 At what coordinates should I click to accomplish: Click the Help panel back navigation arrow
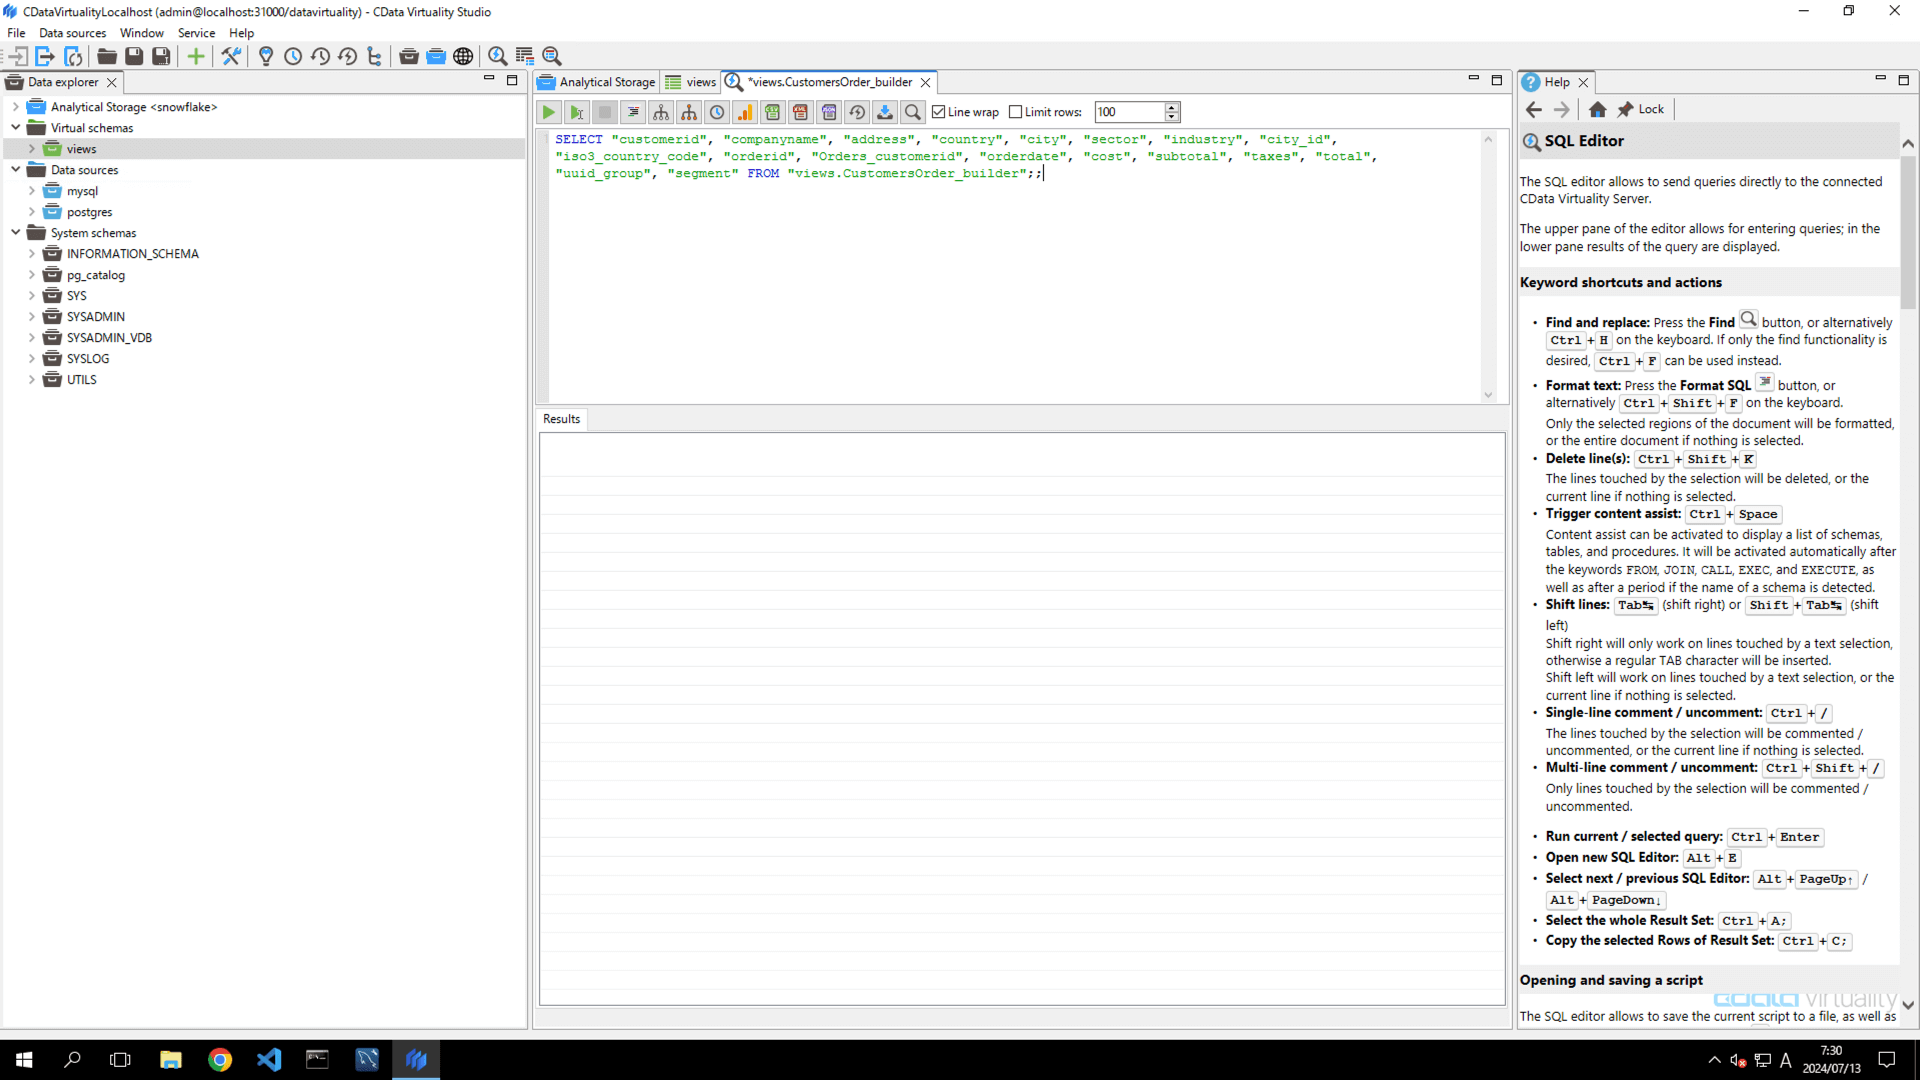tap(1535, 109)
